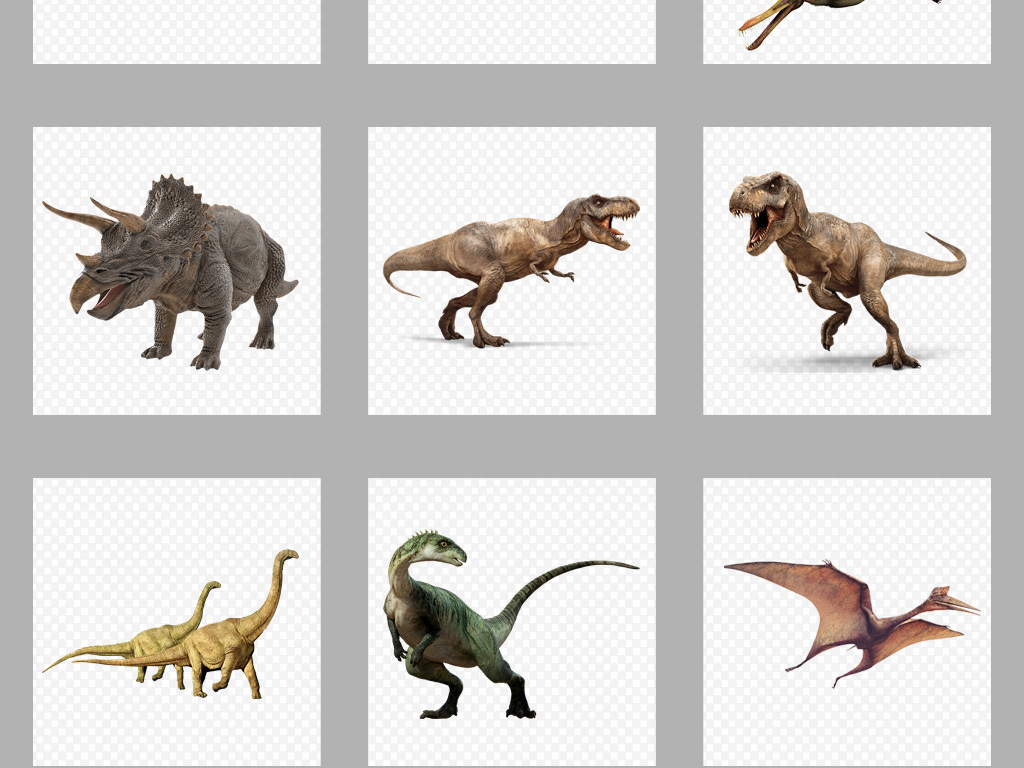
Task: Click the front-facing roaring T. rex tile
Action: click(x=846, y=270)
